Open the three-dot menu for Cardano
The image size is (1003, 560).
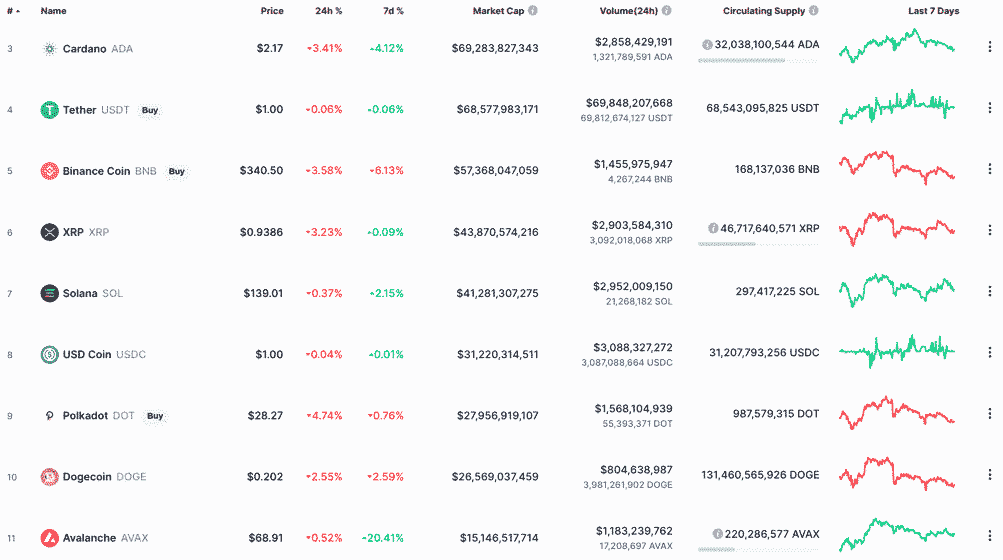coord(990,47)
